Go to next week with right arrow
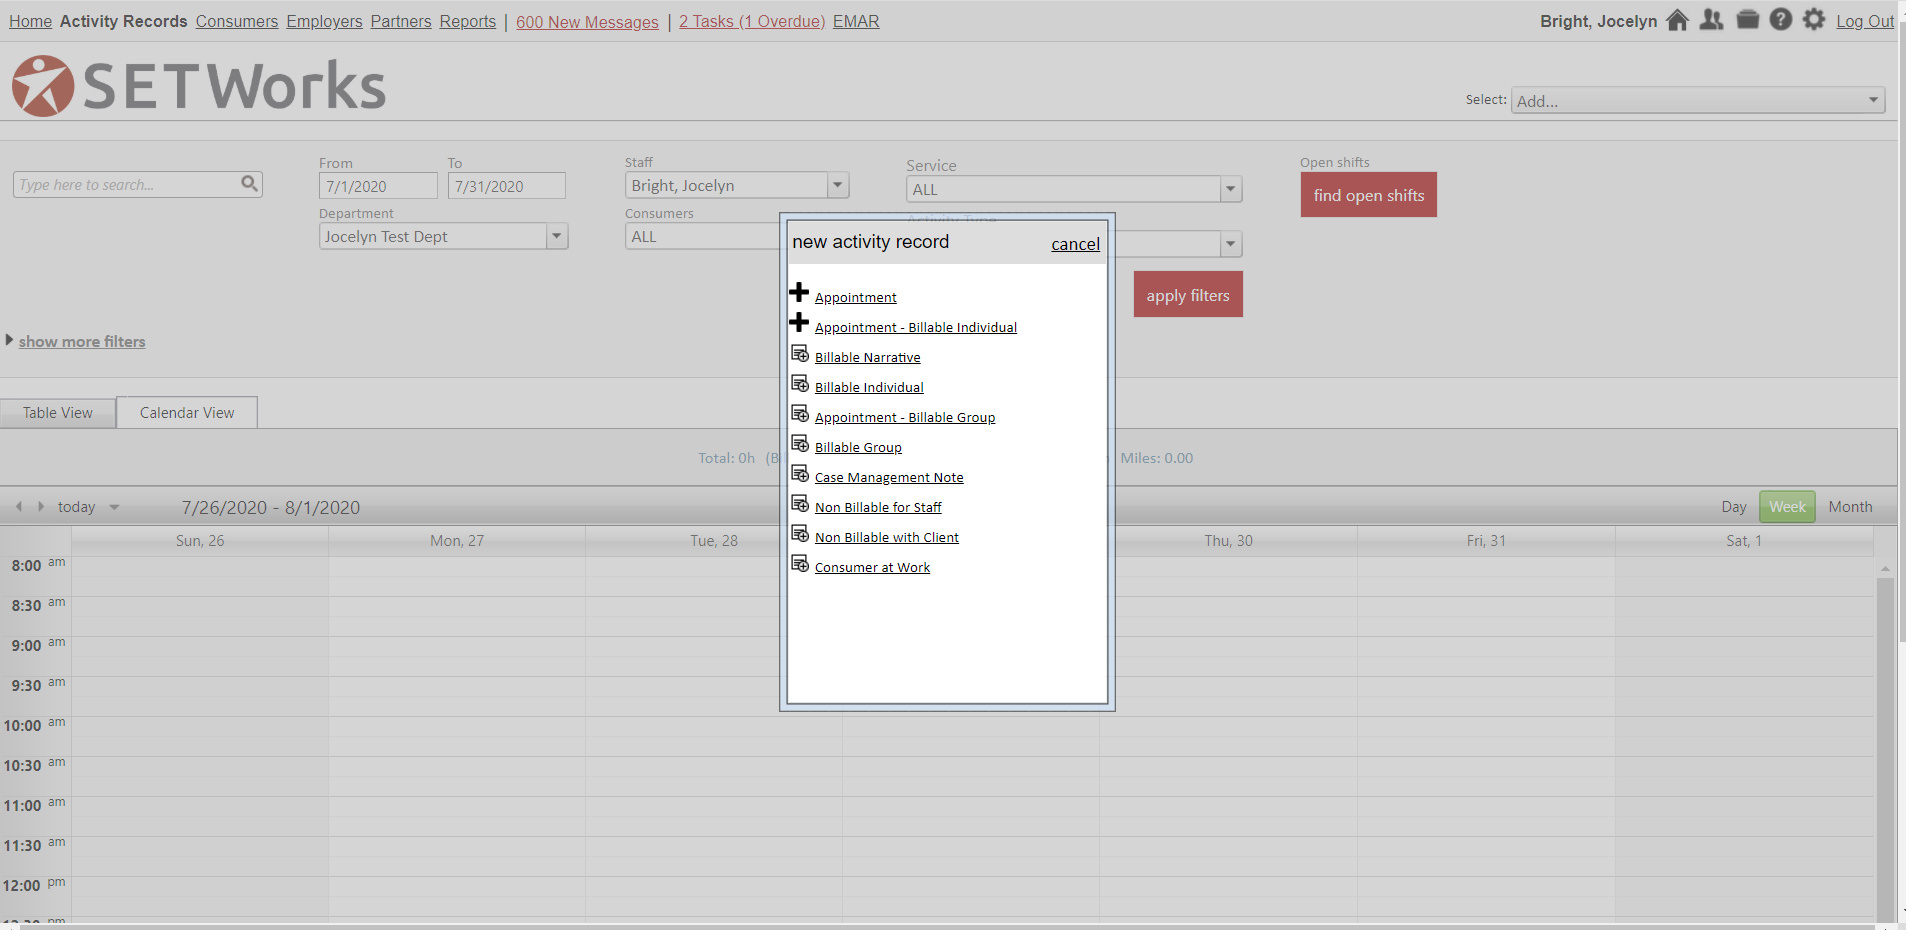Image resolution: width=1906 pixels, height=930 pixels. click(41, 507)
